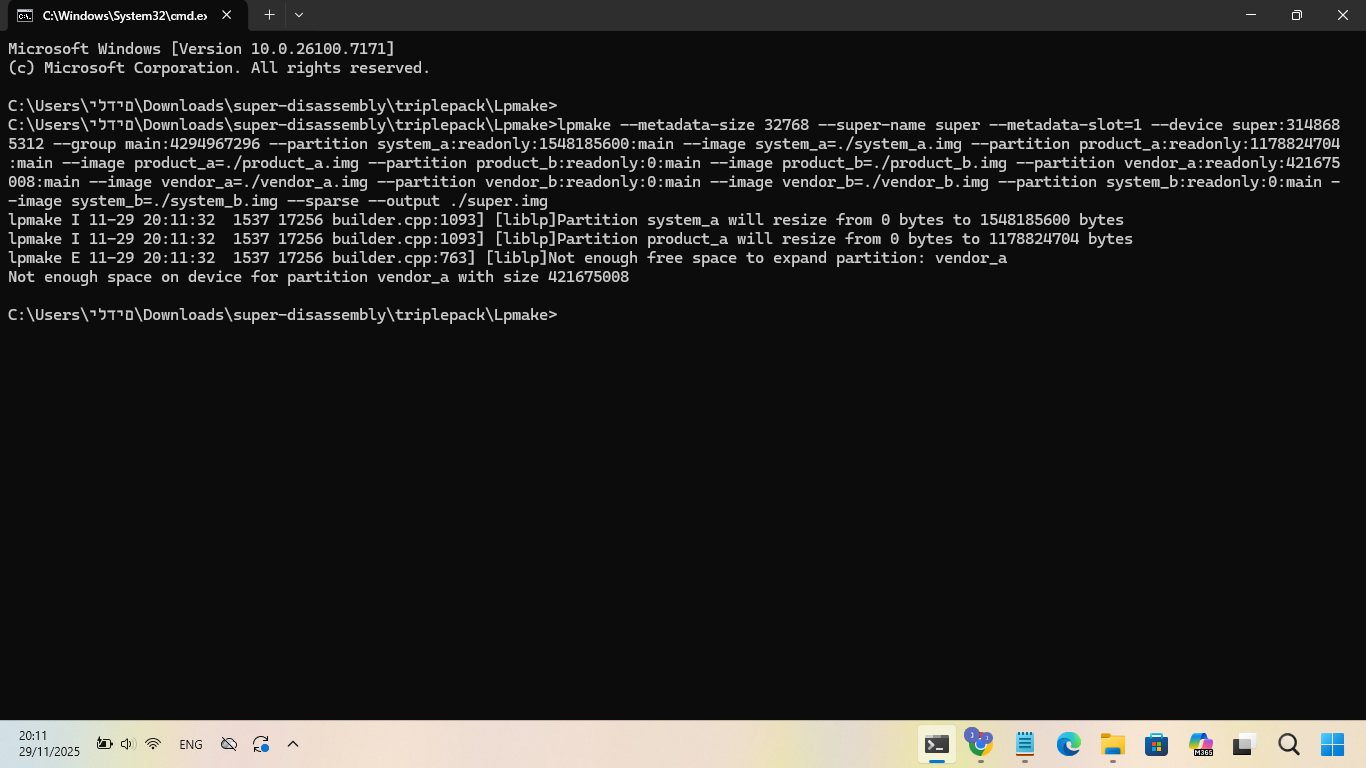
Task: Open Google Chrome from the taskbar
Action: click(980, 744)
